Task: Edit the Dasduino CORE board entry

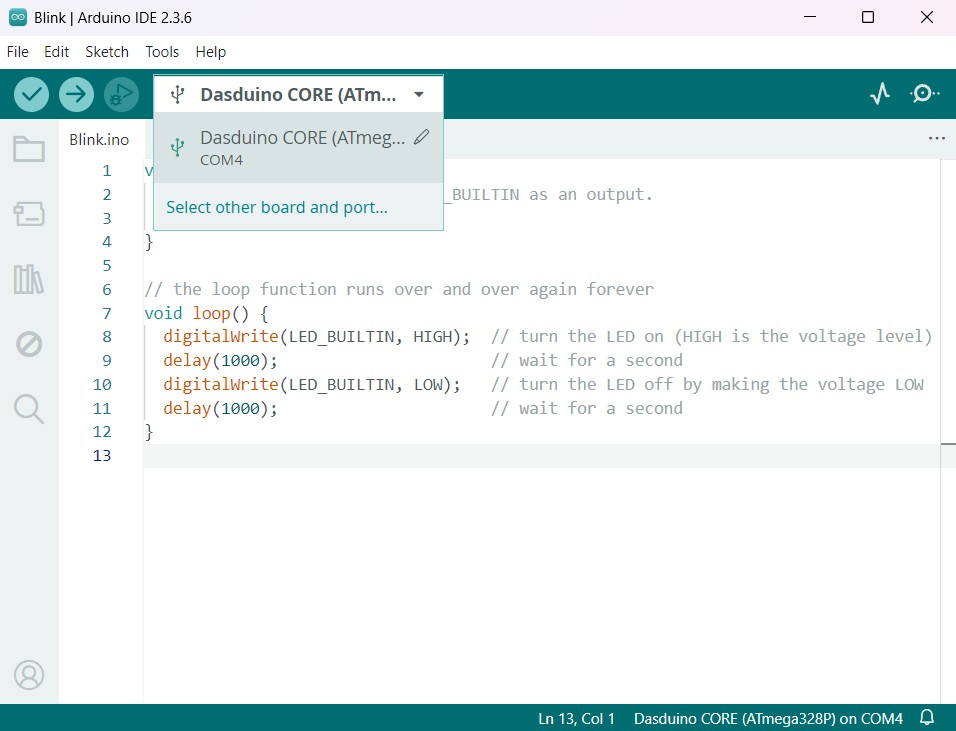Action: pyautogui.click(x=421, y=138)
